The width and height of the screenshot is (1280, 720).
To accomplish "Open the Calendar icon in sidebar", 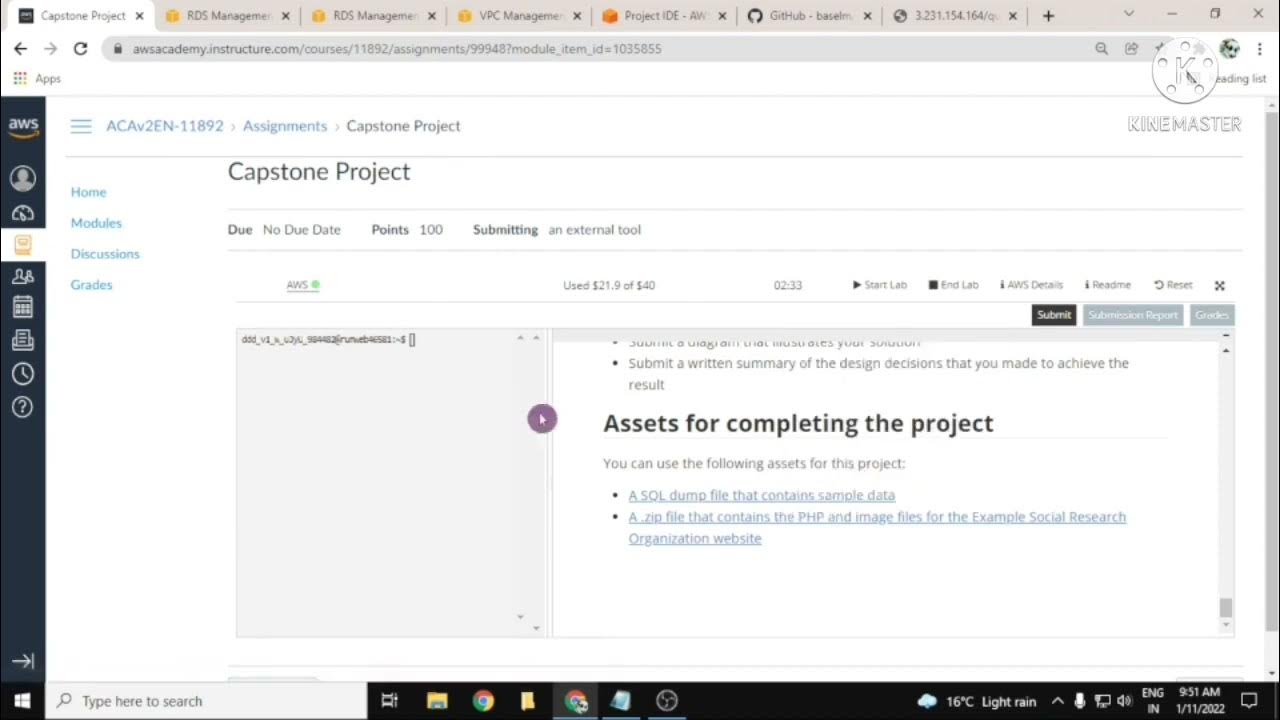I will point(23,307).
